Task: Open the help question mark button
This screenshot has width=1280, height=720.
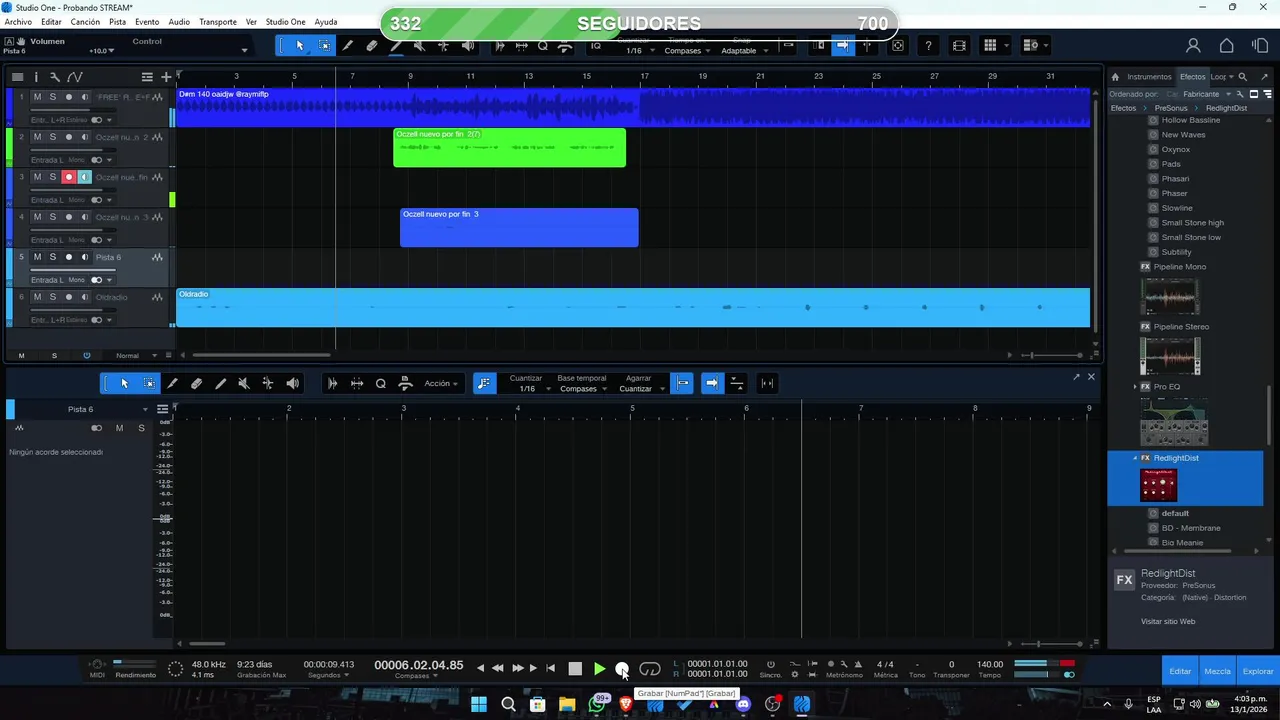Action: pos(929,46)
